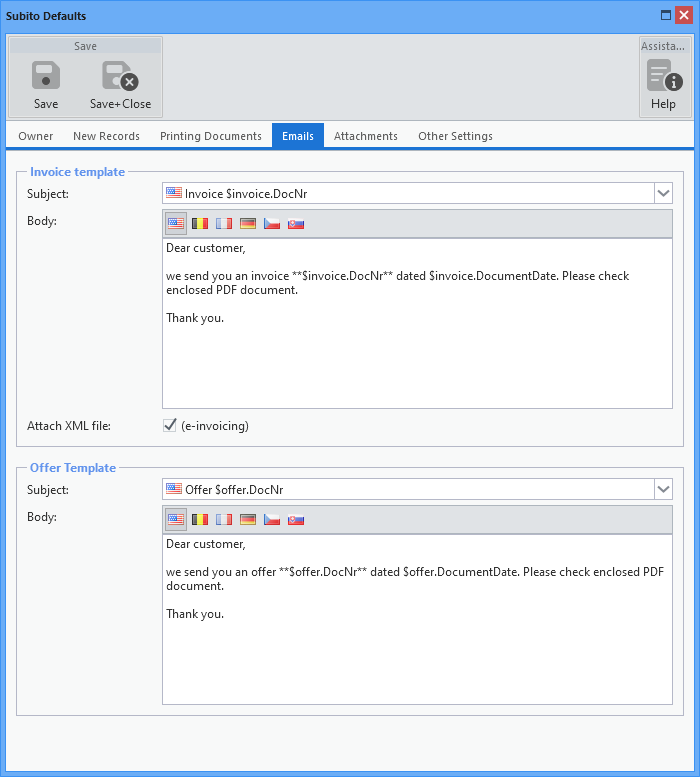The width and height of the screenshot is (700, 777).
Task: Switch to the Owner tab
Action: tap(36, 136)
